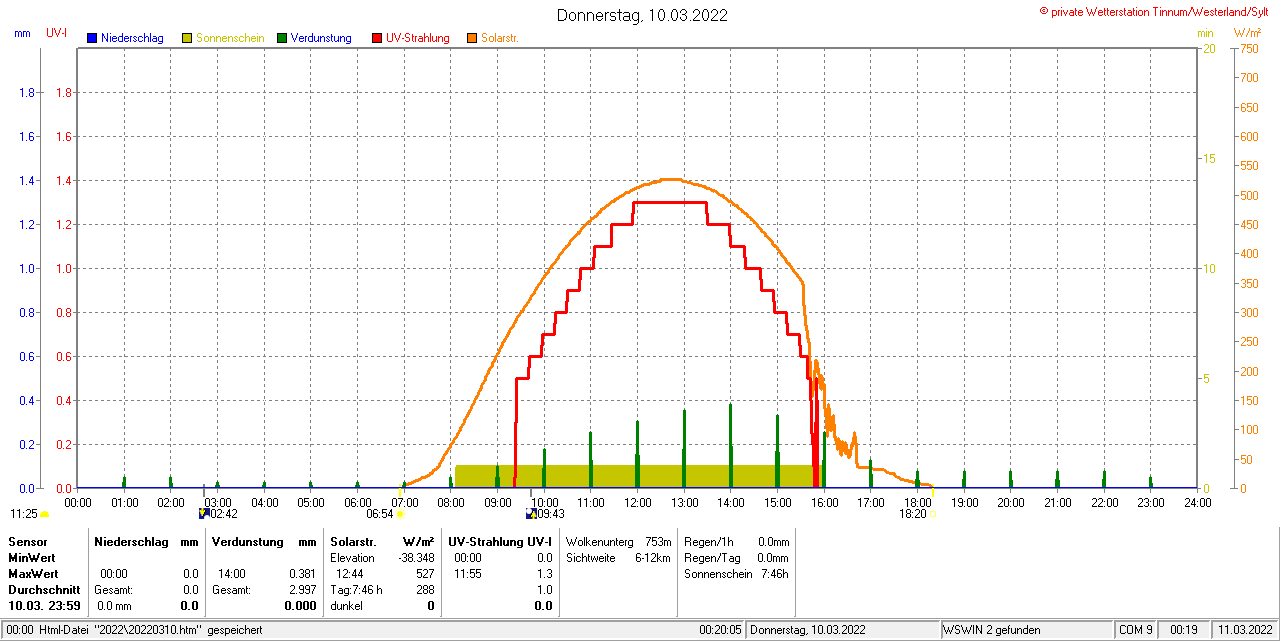Screen dimensions: 1280x641
Task: Click the 11.03.2022 status bar field
Action: click(x=1243, y=630)
